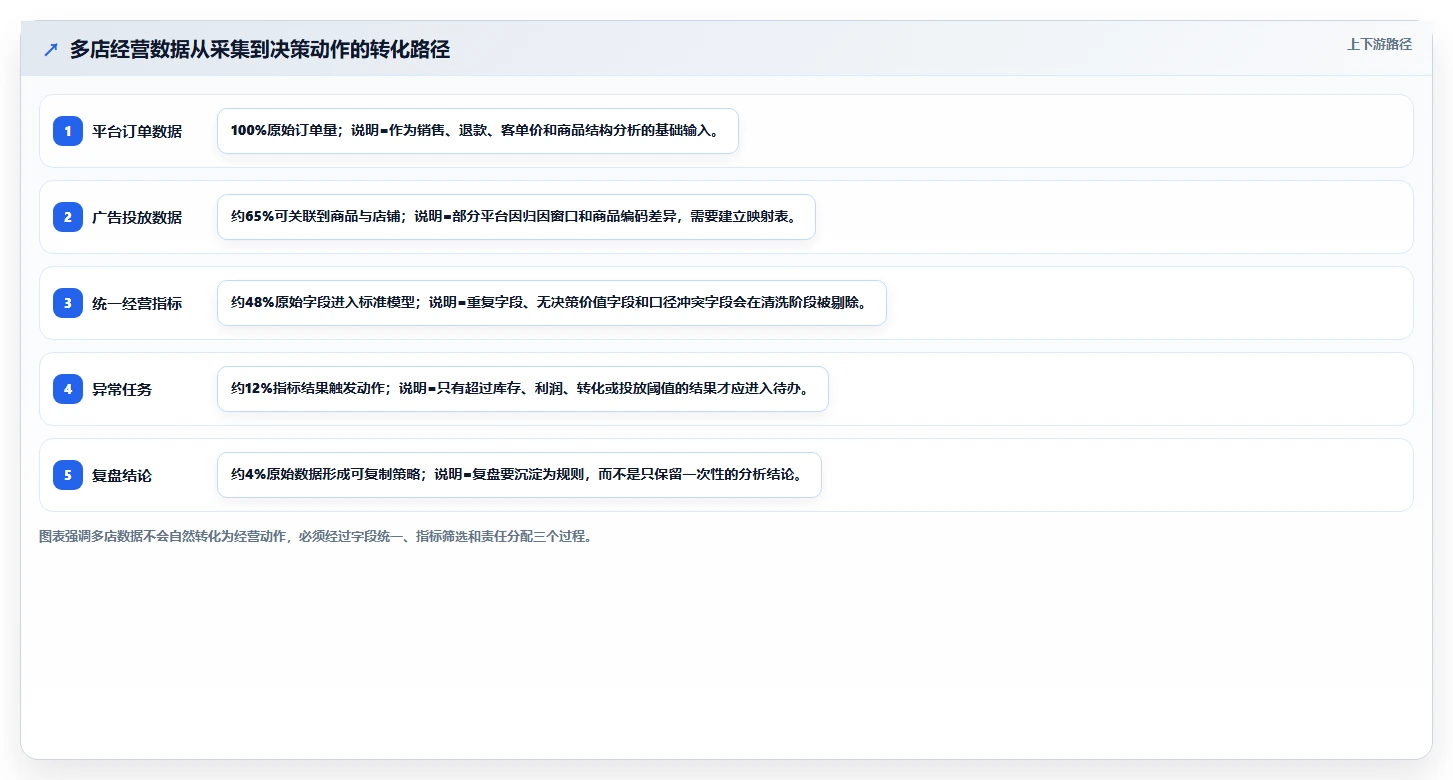Open the 约12%指标结果触发动作 description box
The image size is (1453, 780).
[522, 389]
